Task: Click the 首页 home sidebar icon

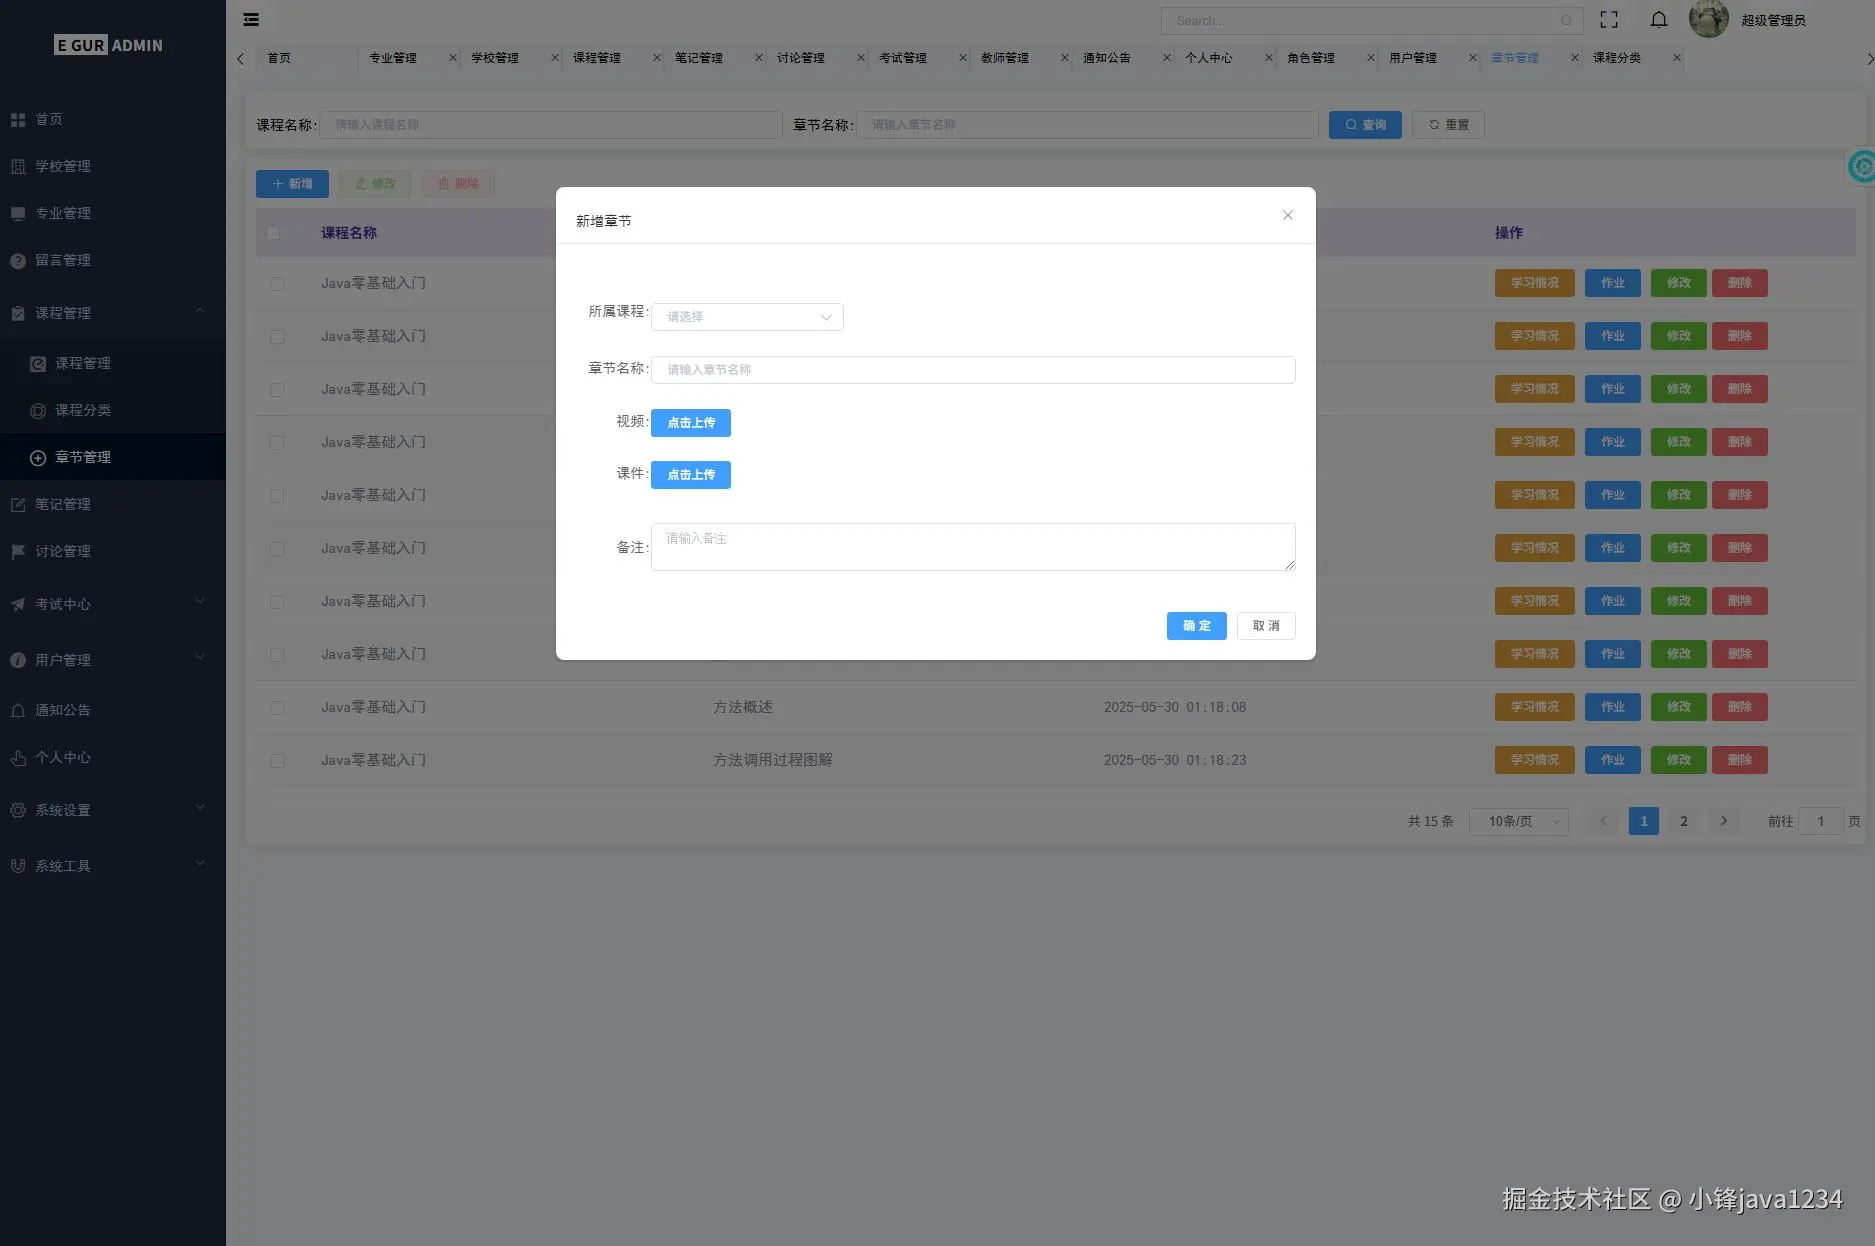Action: pos(18,119)
